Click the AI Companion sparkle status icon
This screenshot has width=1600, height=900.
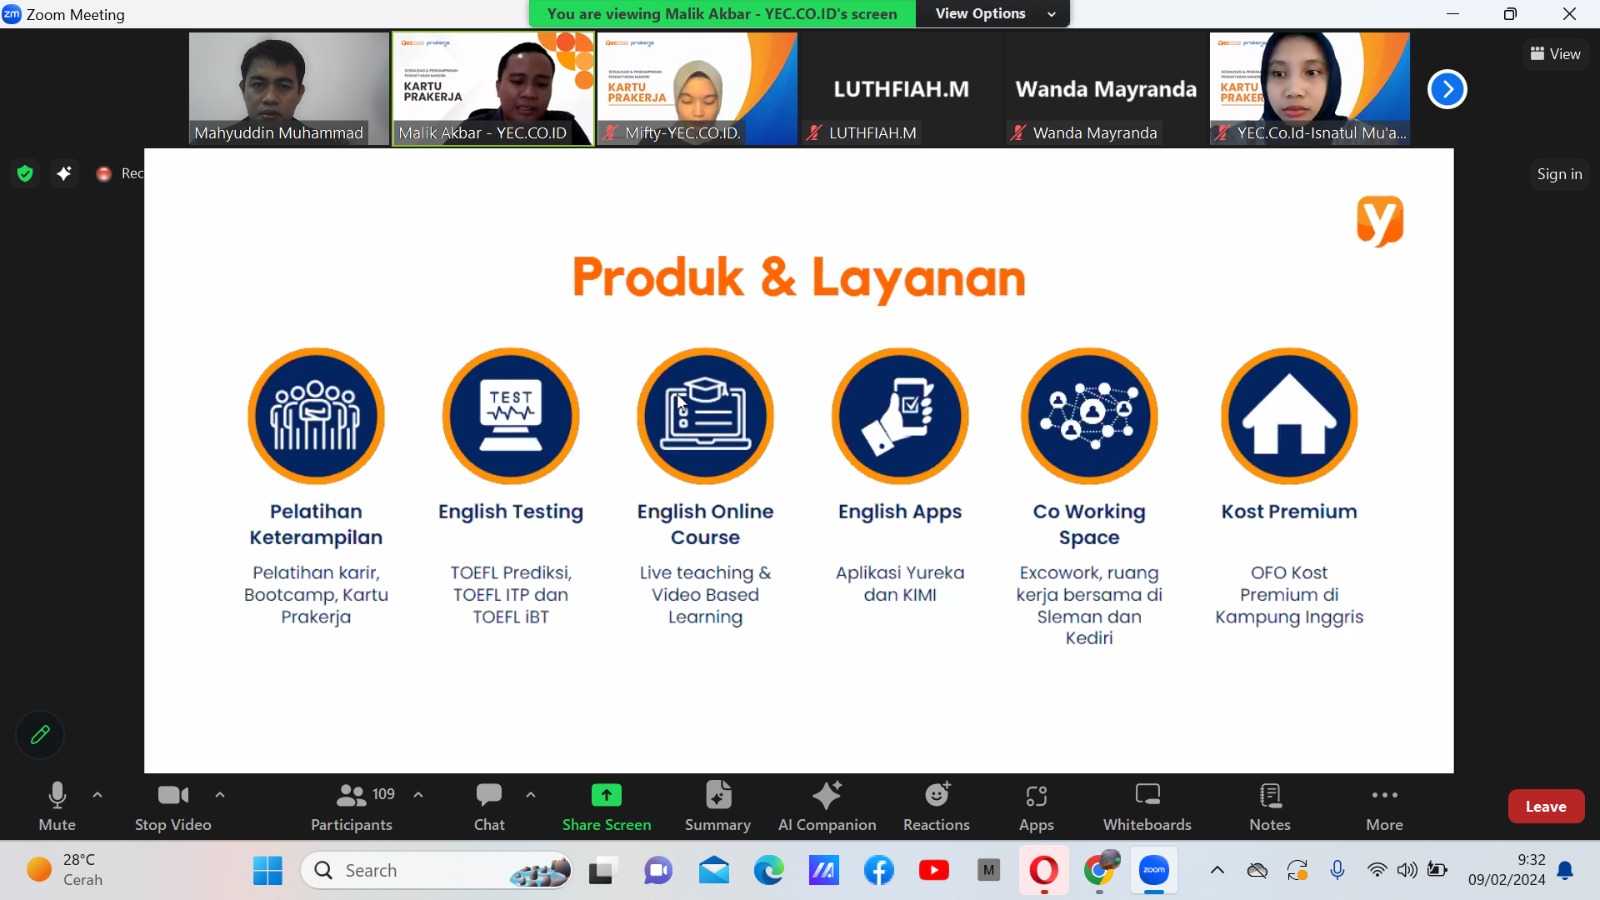[64, 174]
